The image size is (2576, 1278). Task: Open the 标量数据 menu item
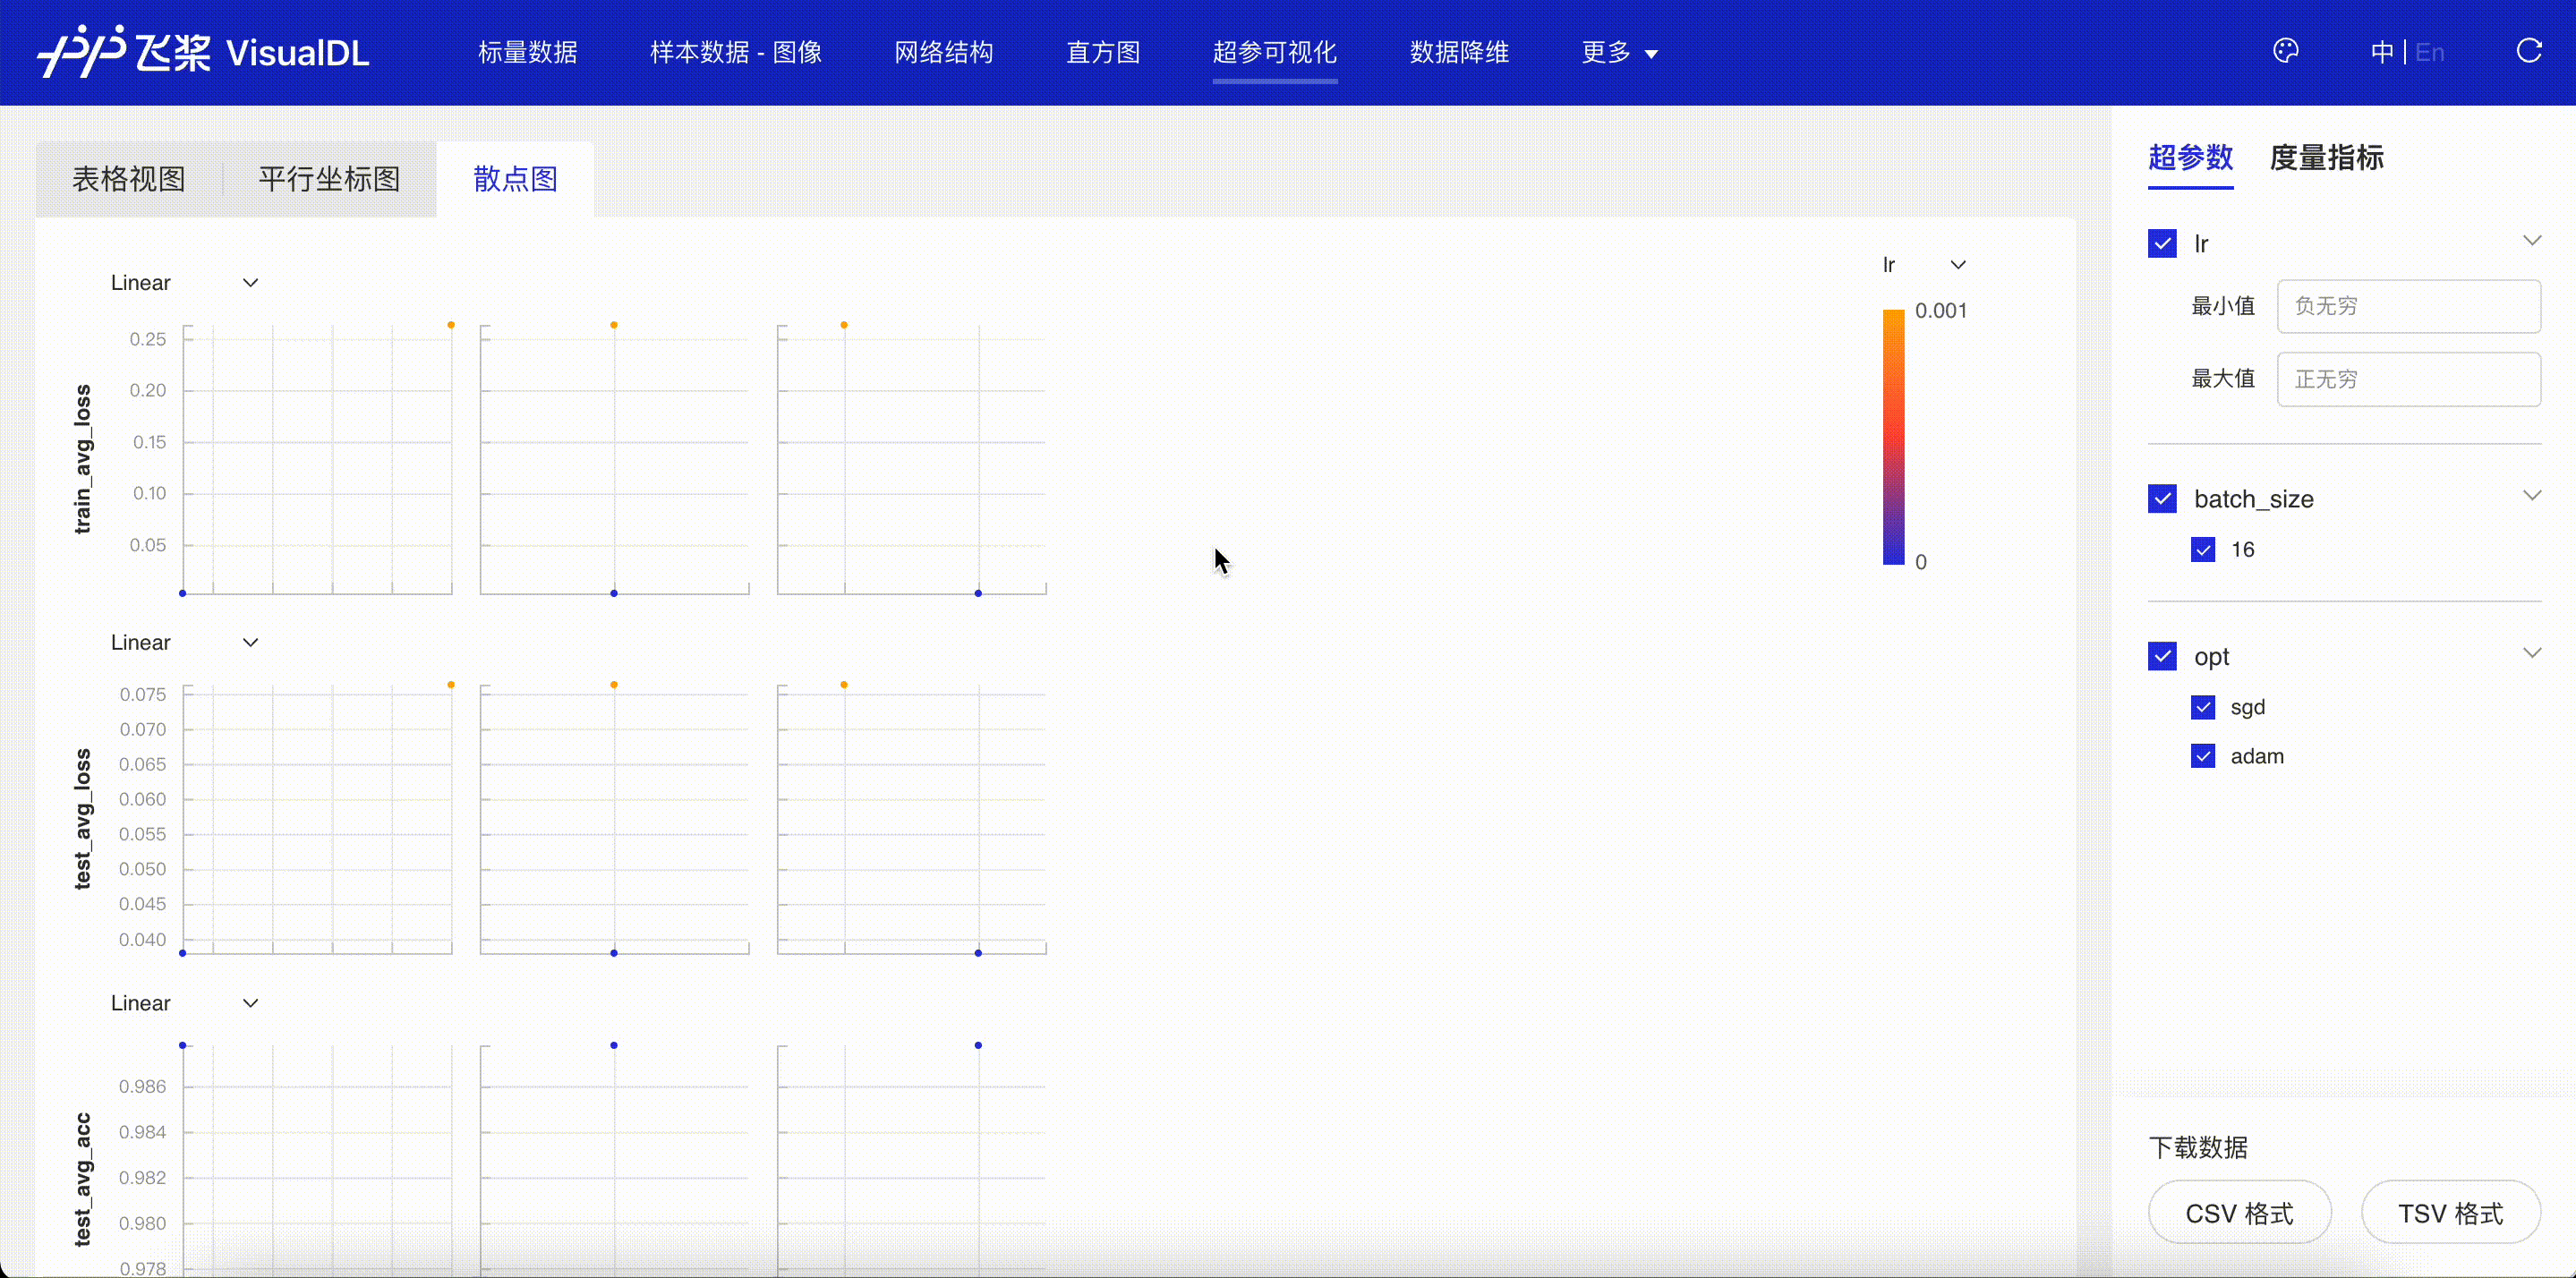(527, 52)
